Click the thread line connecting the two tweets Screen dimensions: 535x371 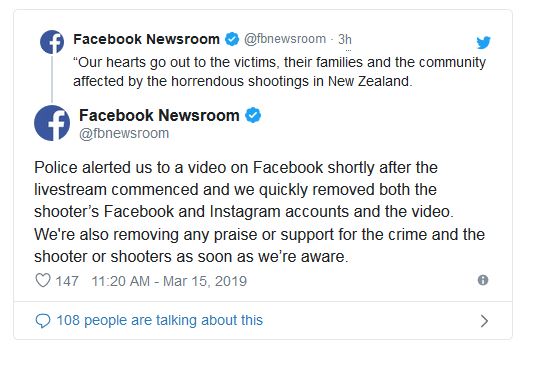(x=52, y=79)
